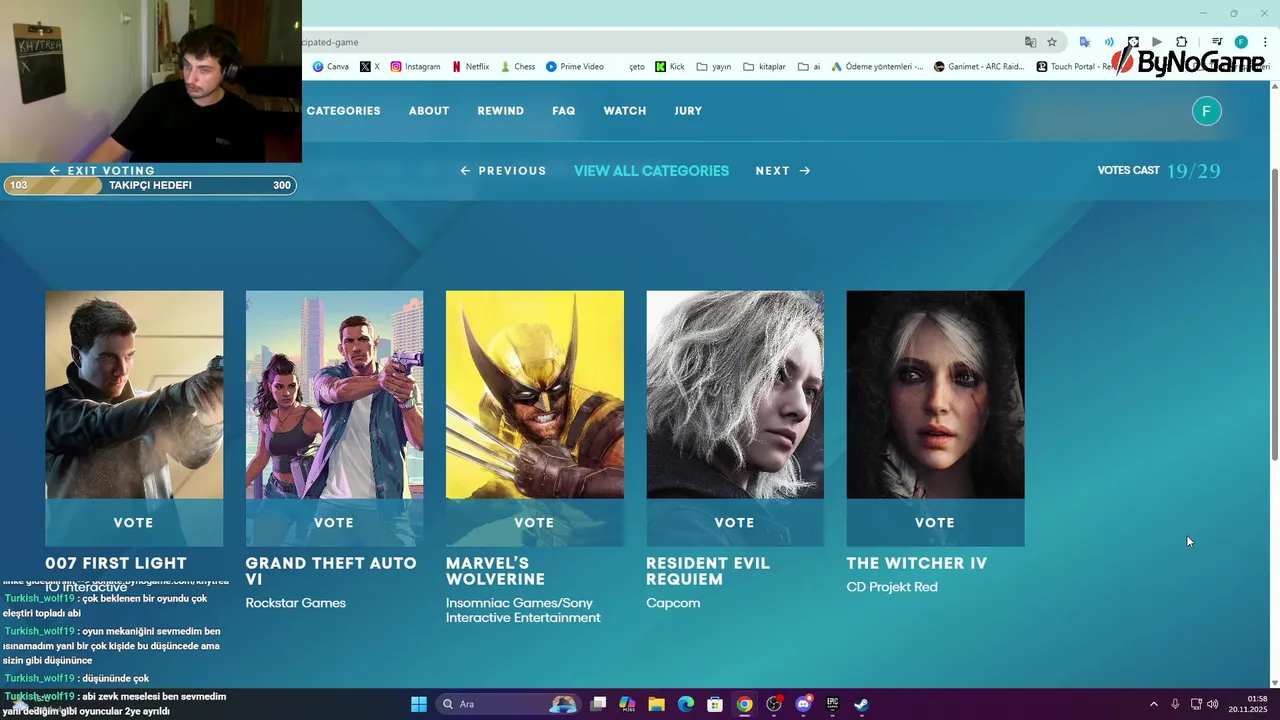Open File Explorer on the taskbar
The width and height of the screenshot is (1280, 720).
point(657,704)
